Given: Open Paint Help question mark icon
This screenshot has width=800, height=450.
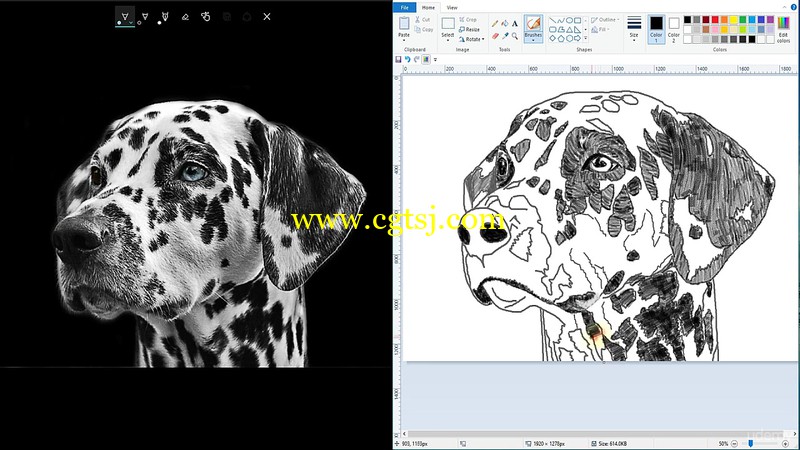Looking at the screenshot, I should coord(793,7).
